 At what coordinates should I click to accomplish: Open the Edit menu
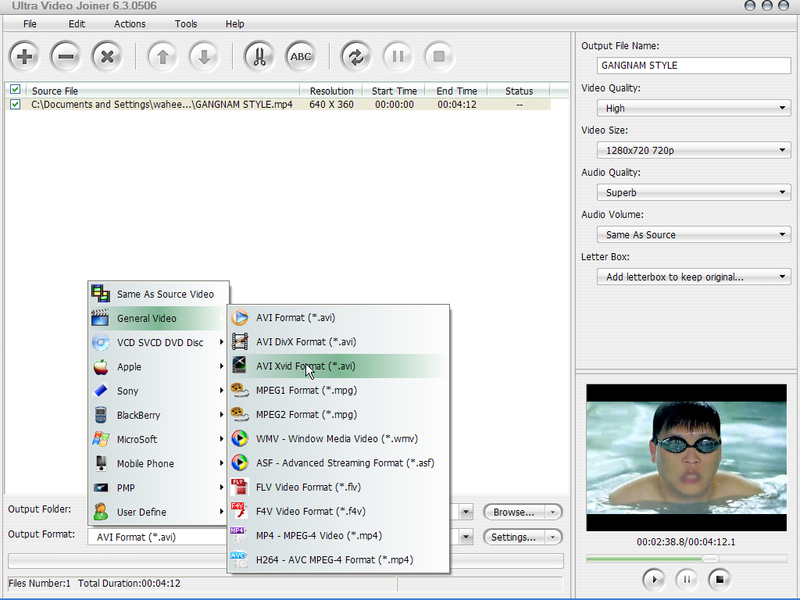pyautogui.click(x=77, y=24)
